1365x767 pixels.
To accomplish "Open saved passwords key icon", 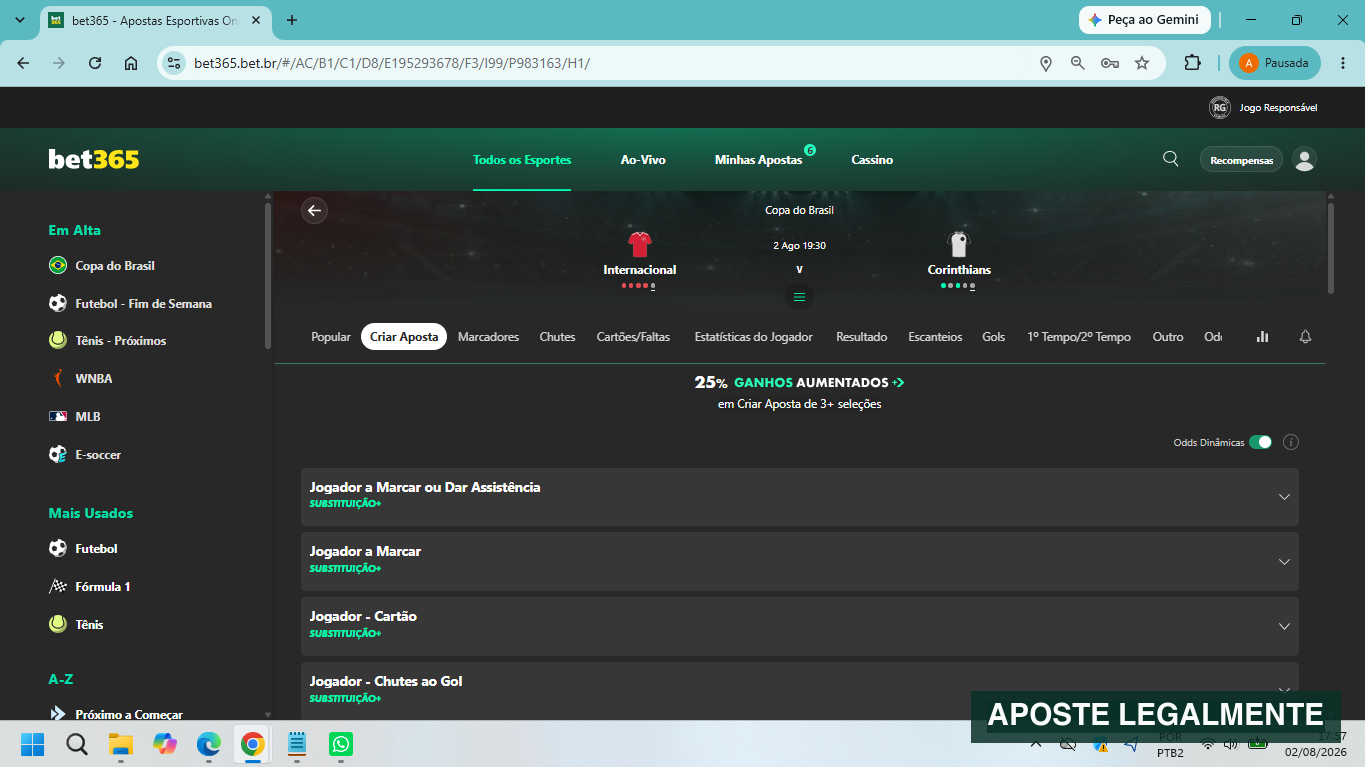I will [x=1110, y=63].
